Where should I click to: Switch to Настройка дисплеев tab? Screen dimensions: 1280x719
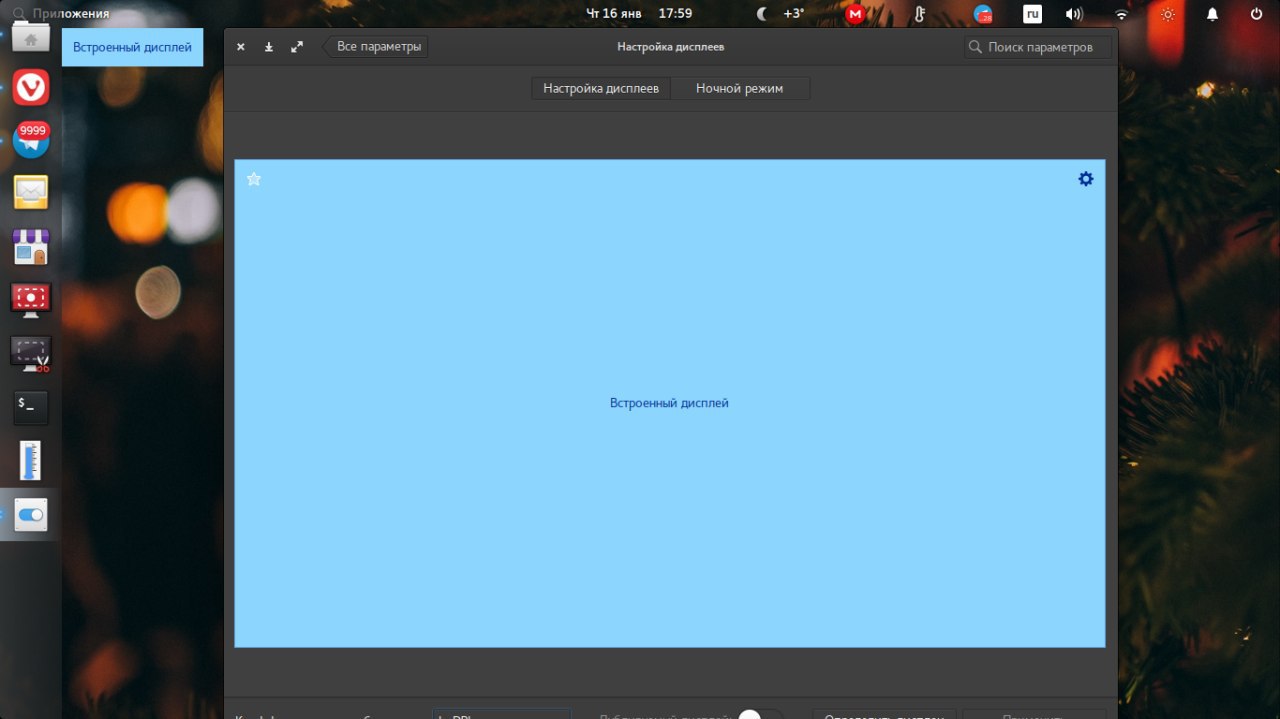[x=601, y=88]
